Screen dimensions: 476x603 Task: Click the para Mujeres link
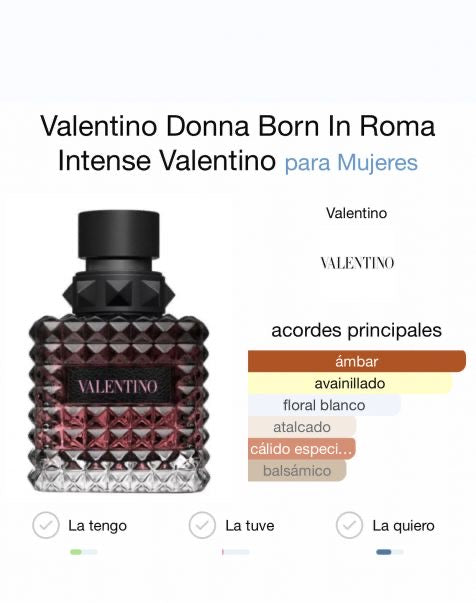pos(351,162)
